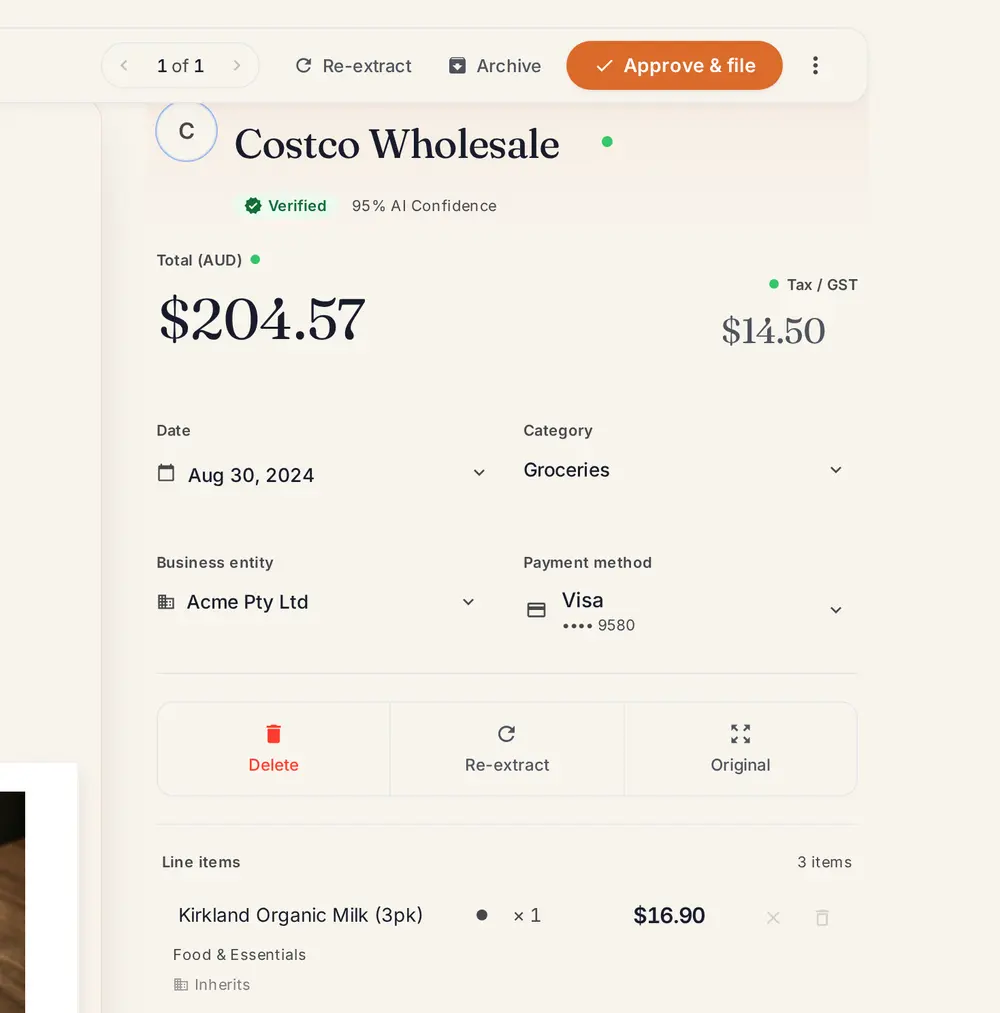Click the vertical three-dot more options icon
Screen dimensions: 1000x1013
tap(815, 65)
